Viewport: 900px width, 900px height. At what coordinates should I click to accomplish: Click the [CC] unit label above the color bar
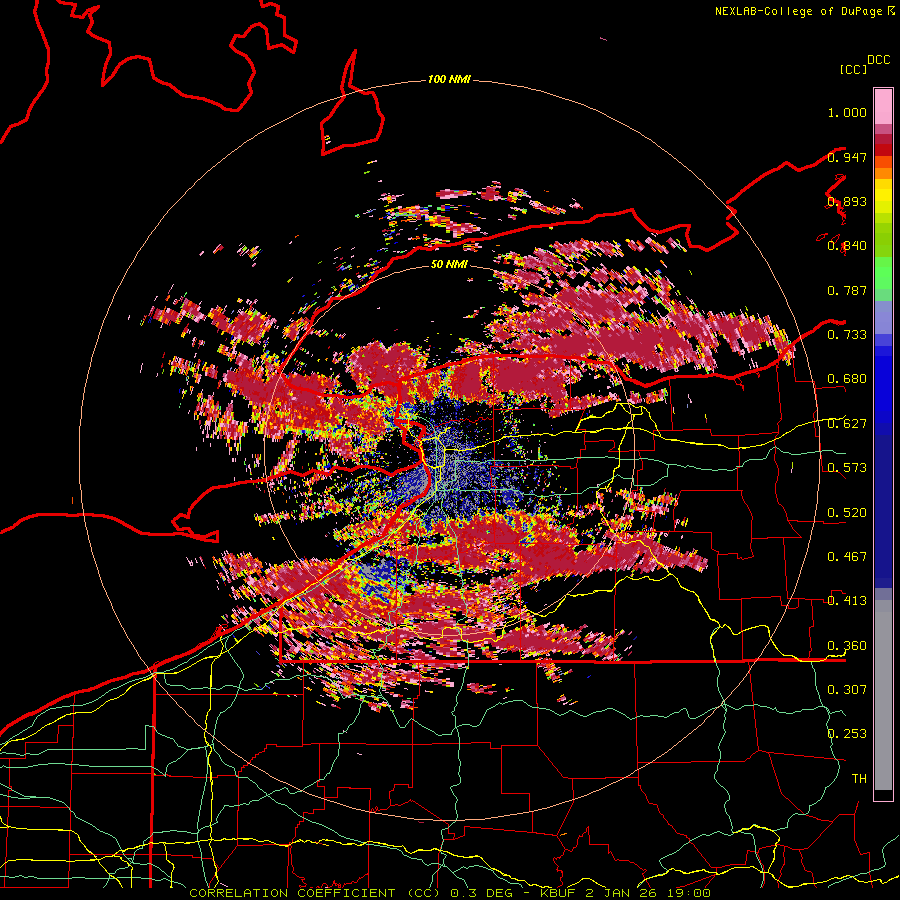[x=853, y=69]
